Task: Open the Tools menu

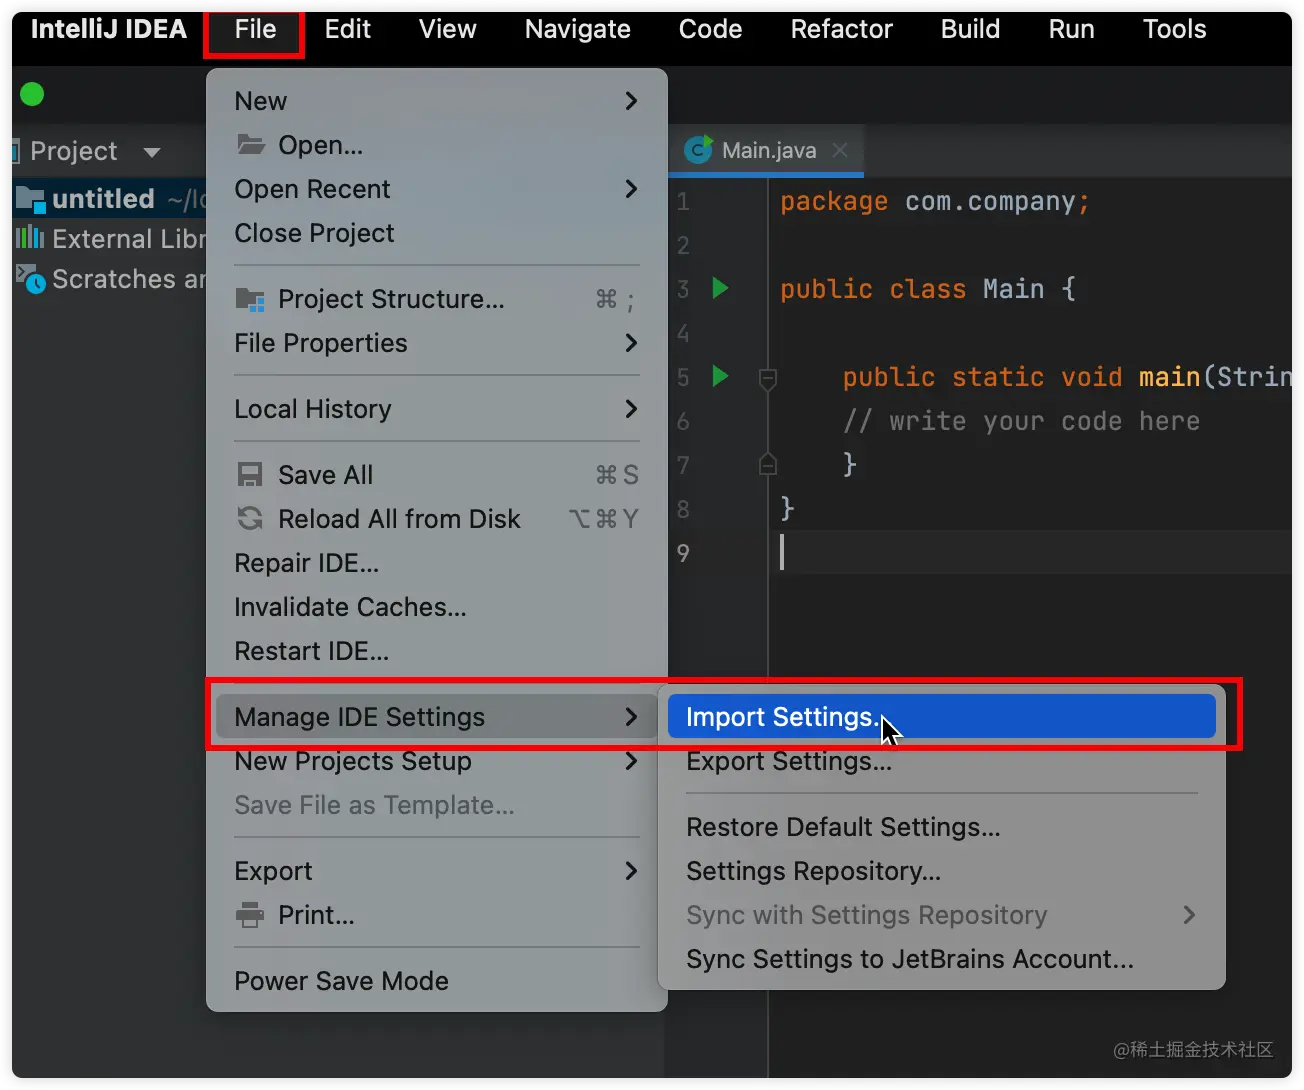Action: coord(1174,30)
